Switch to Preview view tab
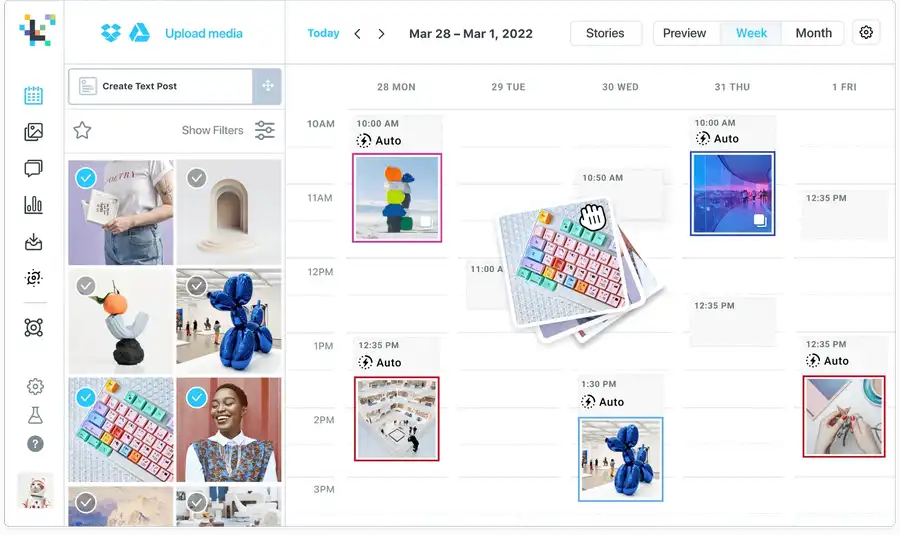Viewport: 900px width, 535px height. pos(684,33)
